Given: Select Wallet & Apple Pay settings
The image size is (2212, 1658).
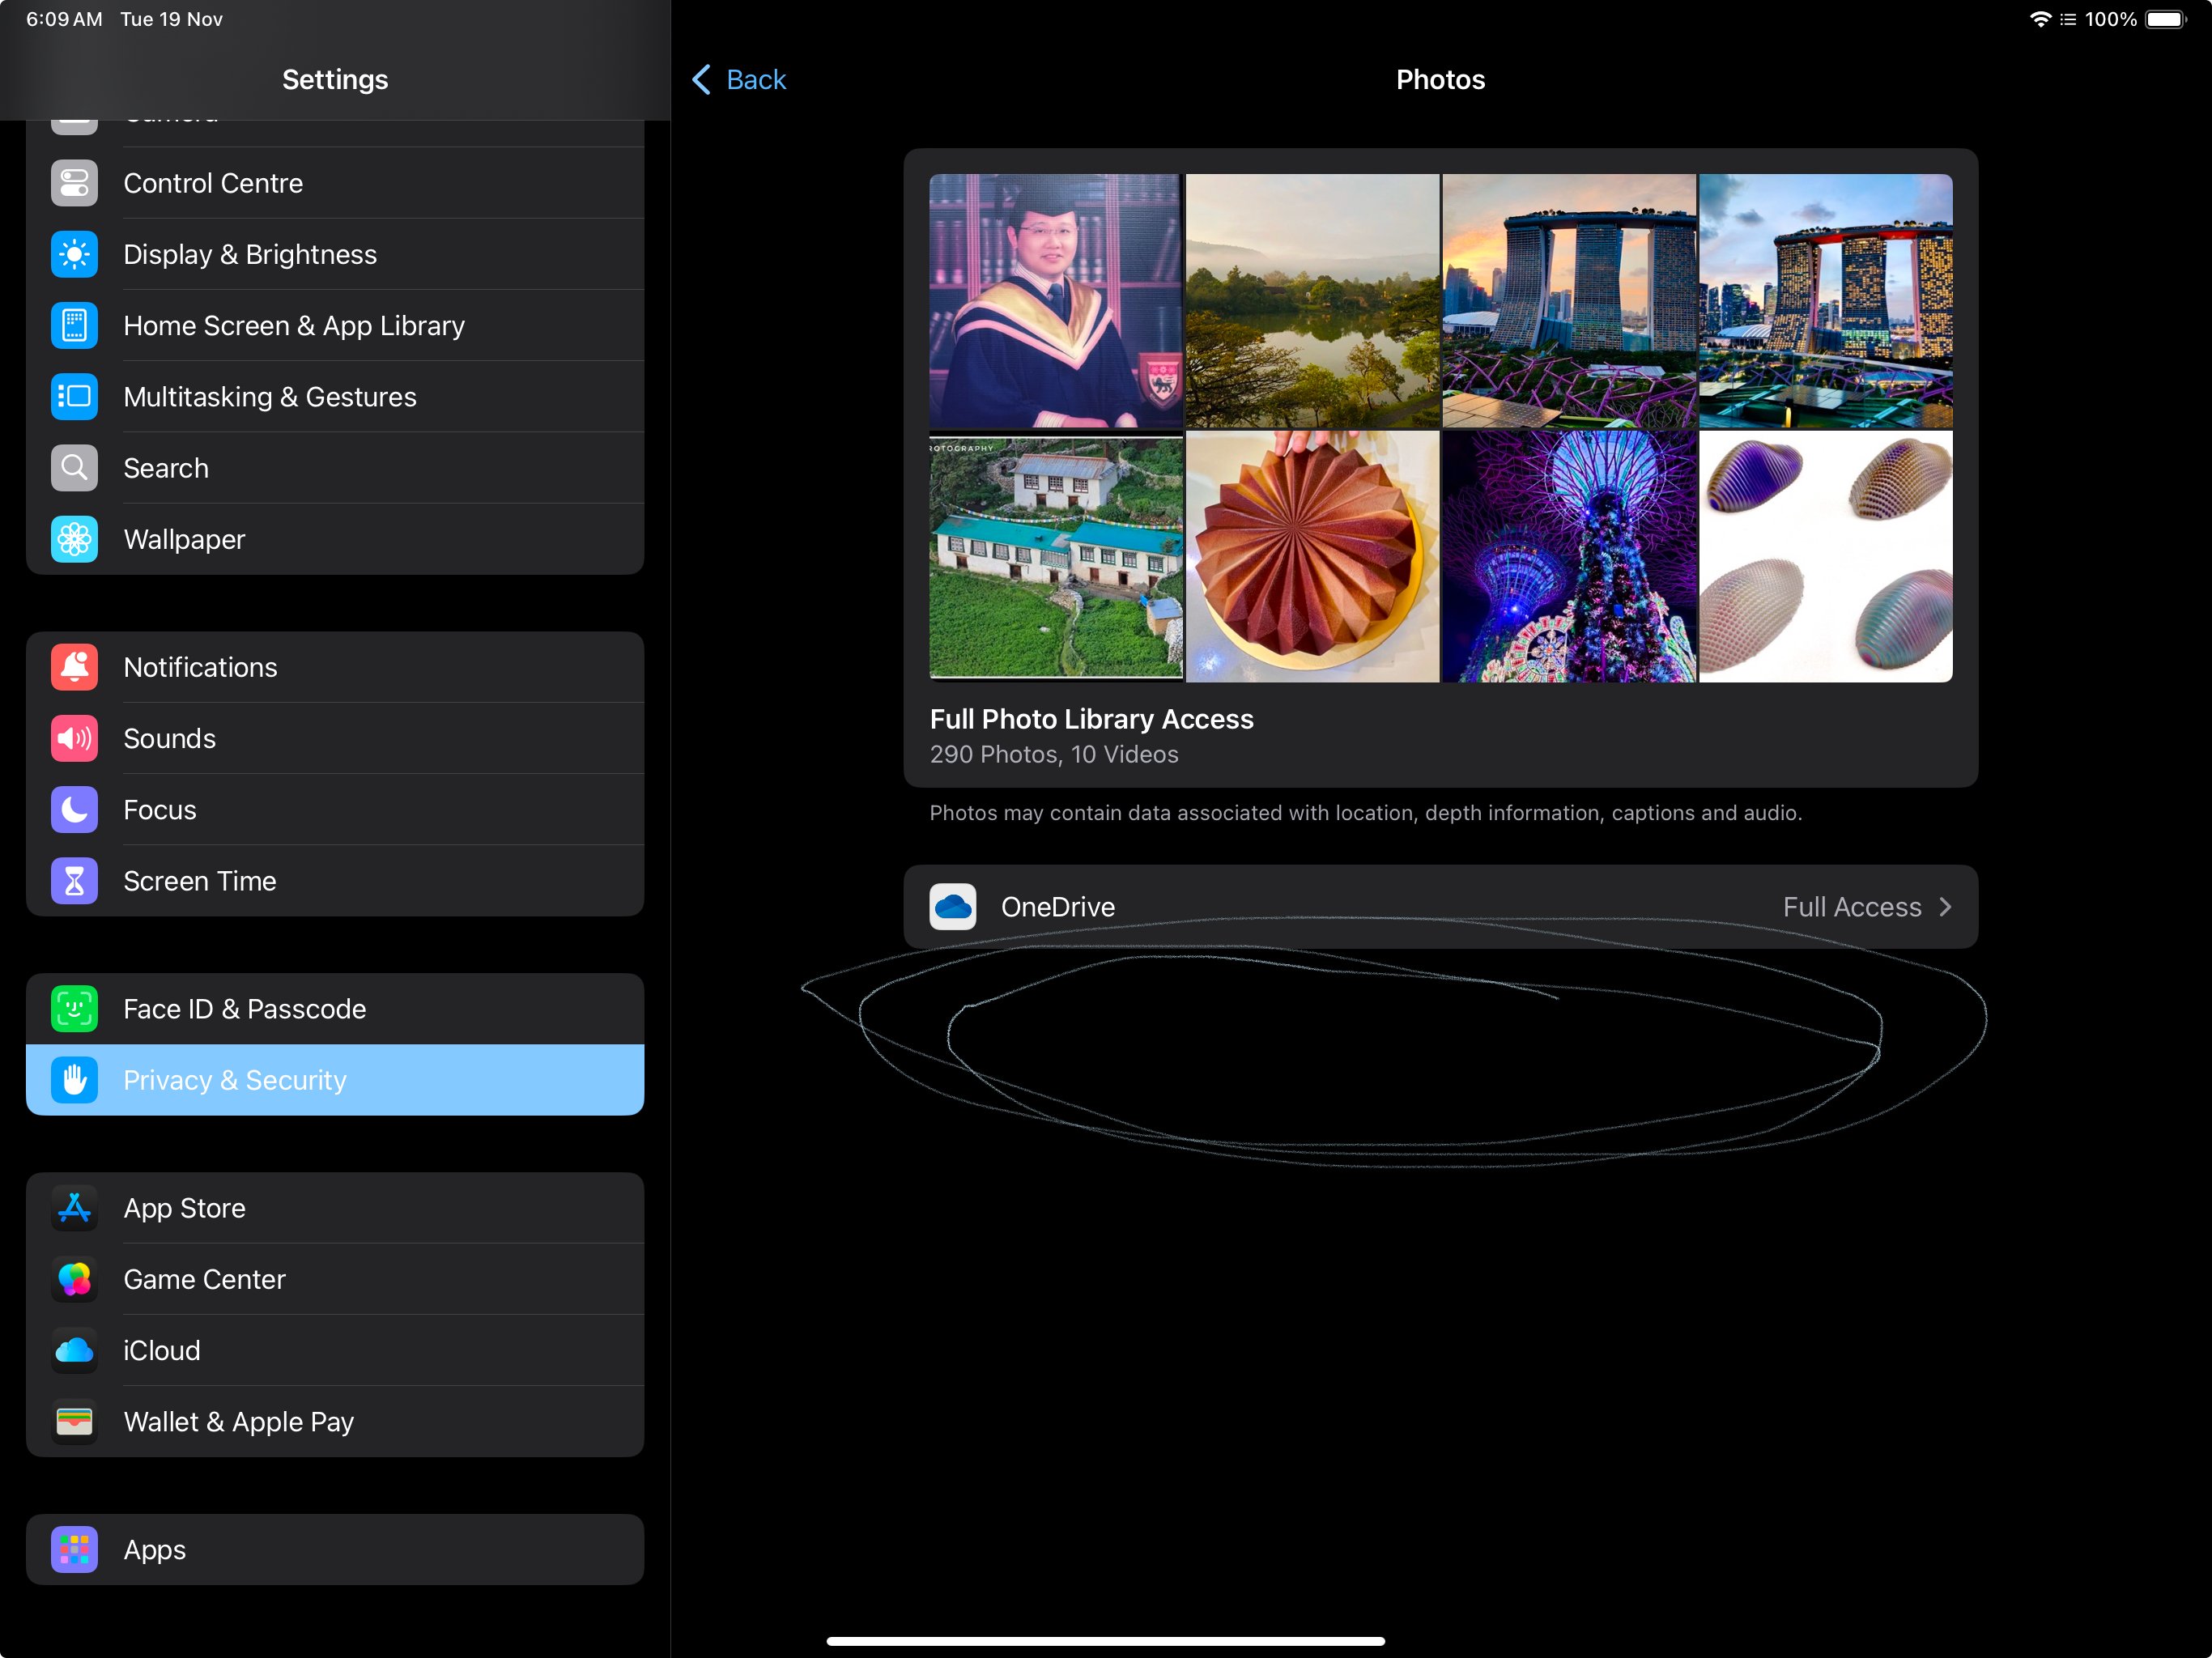Looking at the screenshot, I should [335, 1422].
